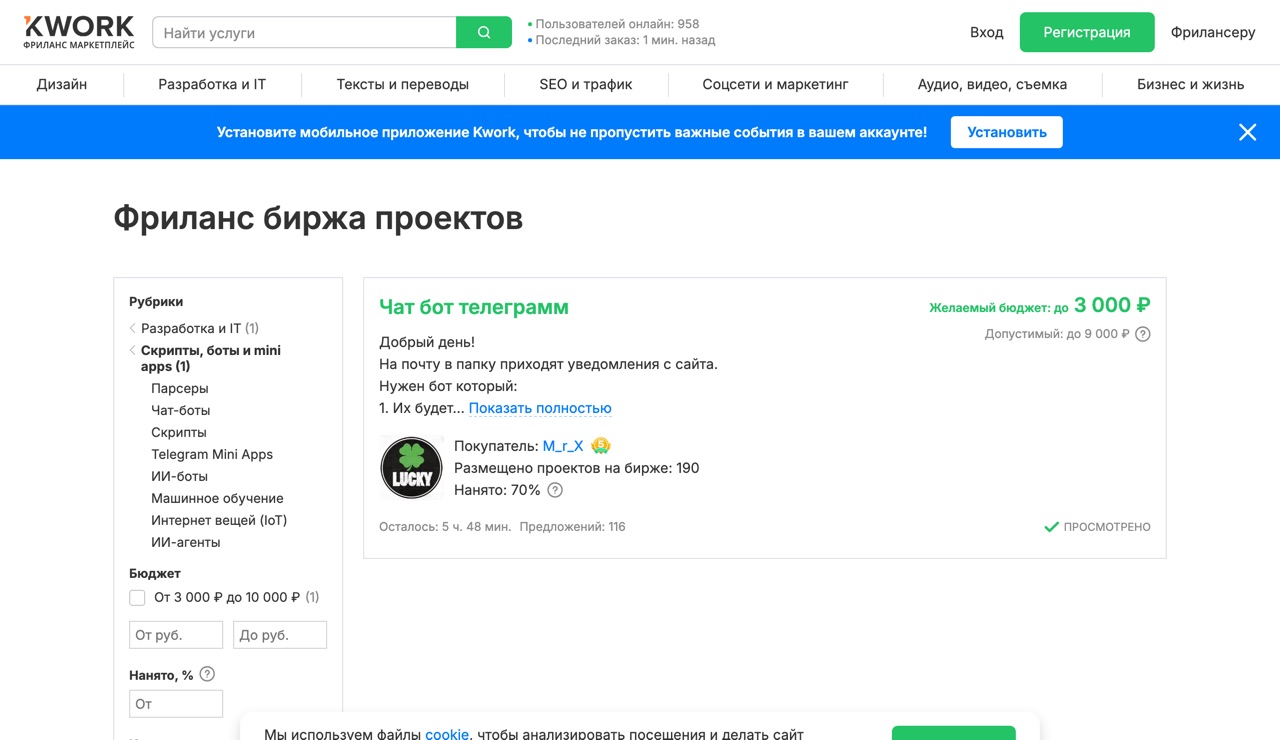The height and width of the screenshot is (740, 1280).
Task: Open buyer profile M_r_X
Action: (563, 446)
